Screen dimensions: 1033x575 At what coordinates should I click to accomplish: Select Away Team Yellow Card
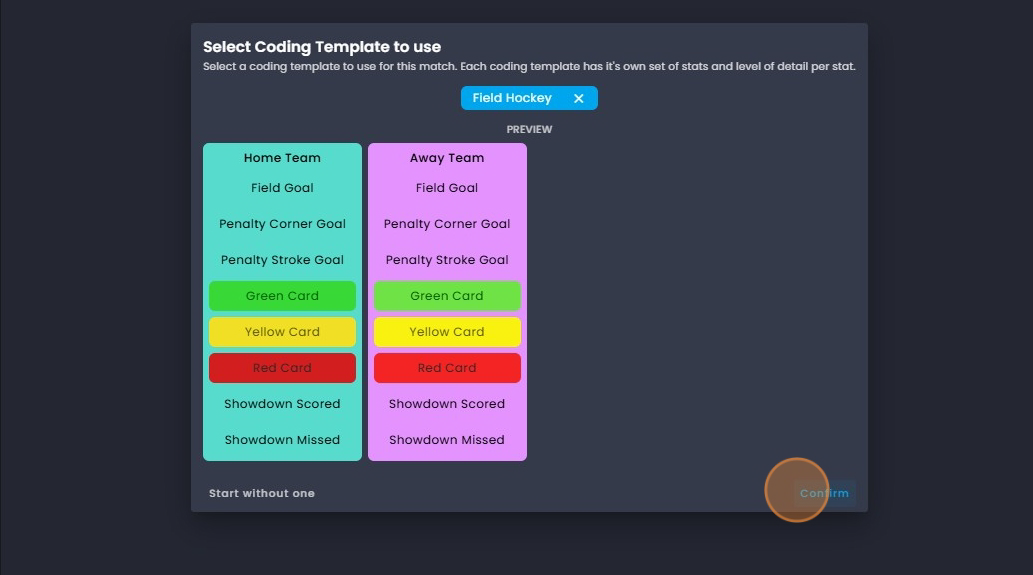click(x=447, y=332)
